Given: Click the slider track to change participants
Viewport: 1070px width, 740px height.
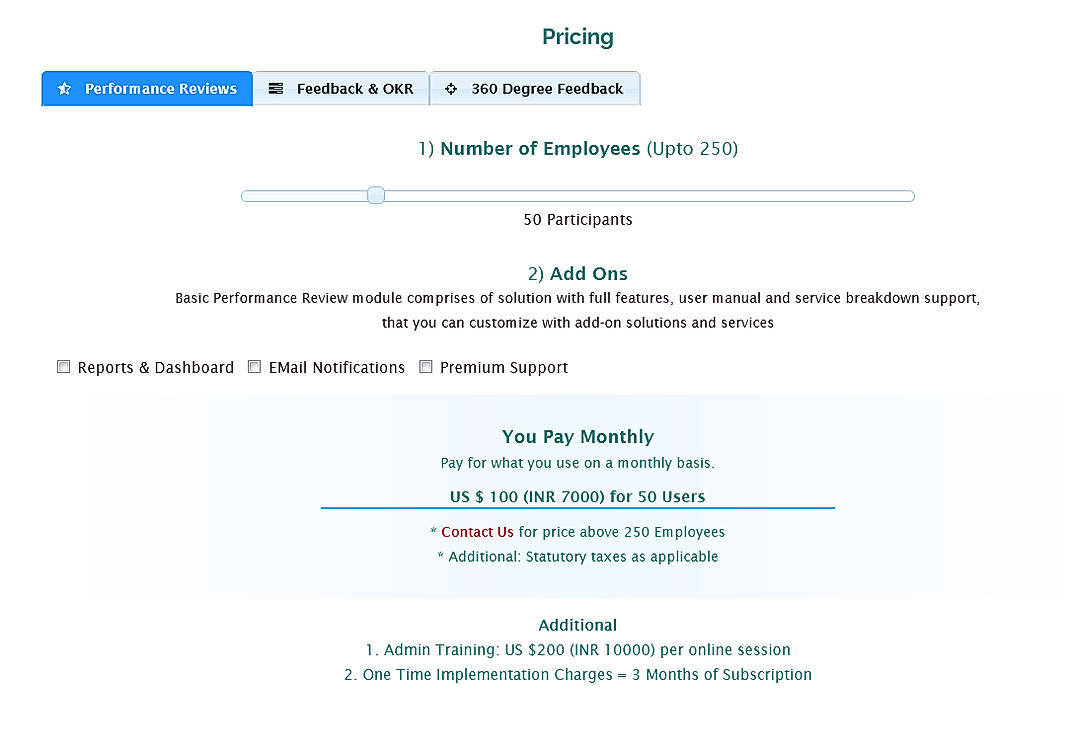Looking at the screenshot, I should pos(650,195).
